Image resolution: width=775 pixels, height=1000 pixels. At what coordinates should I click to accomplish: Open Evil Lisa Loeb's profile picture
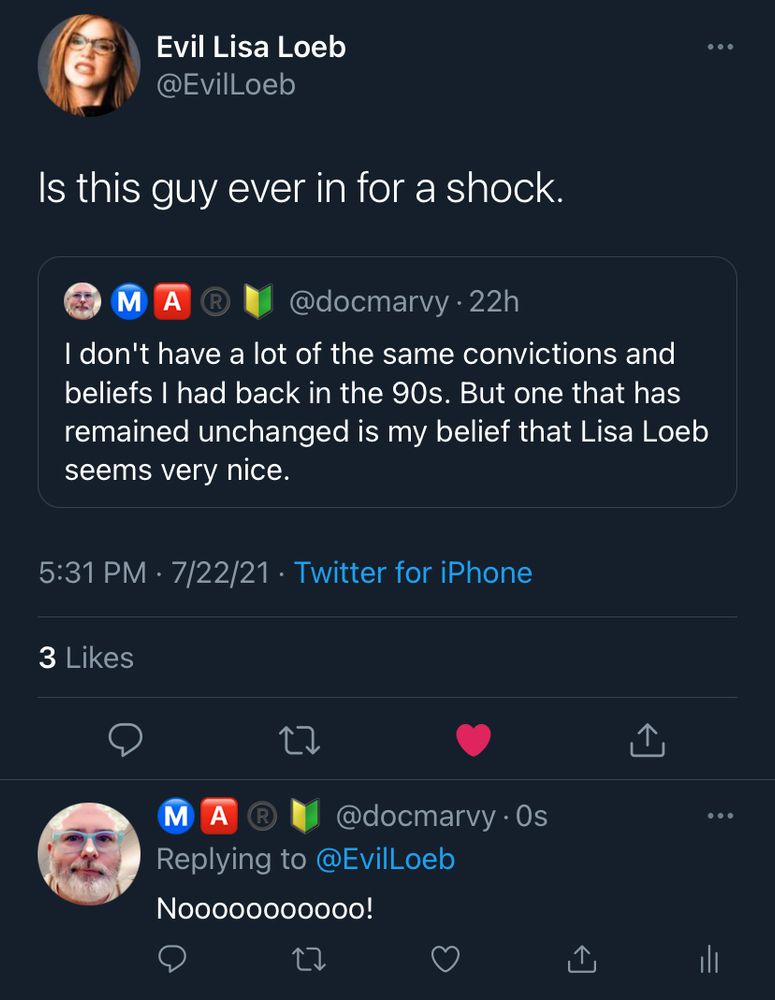click(x=88, y=66)
